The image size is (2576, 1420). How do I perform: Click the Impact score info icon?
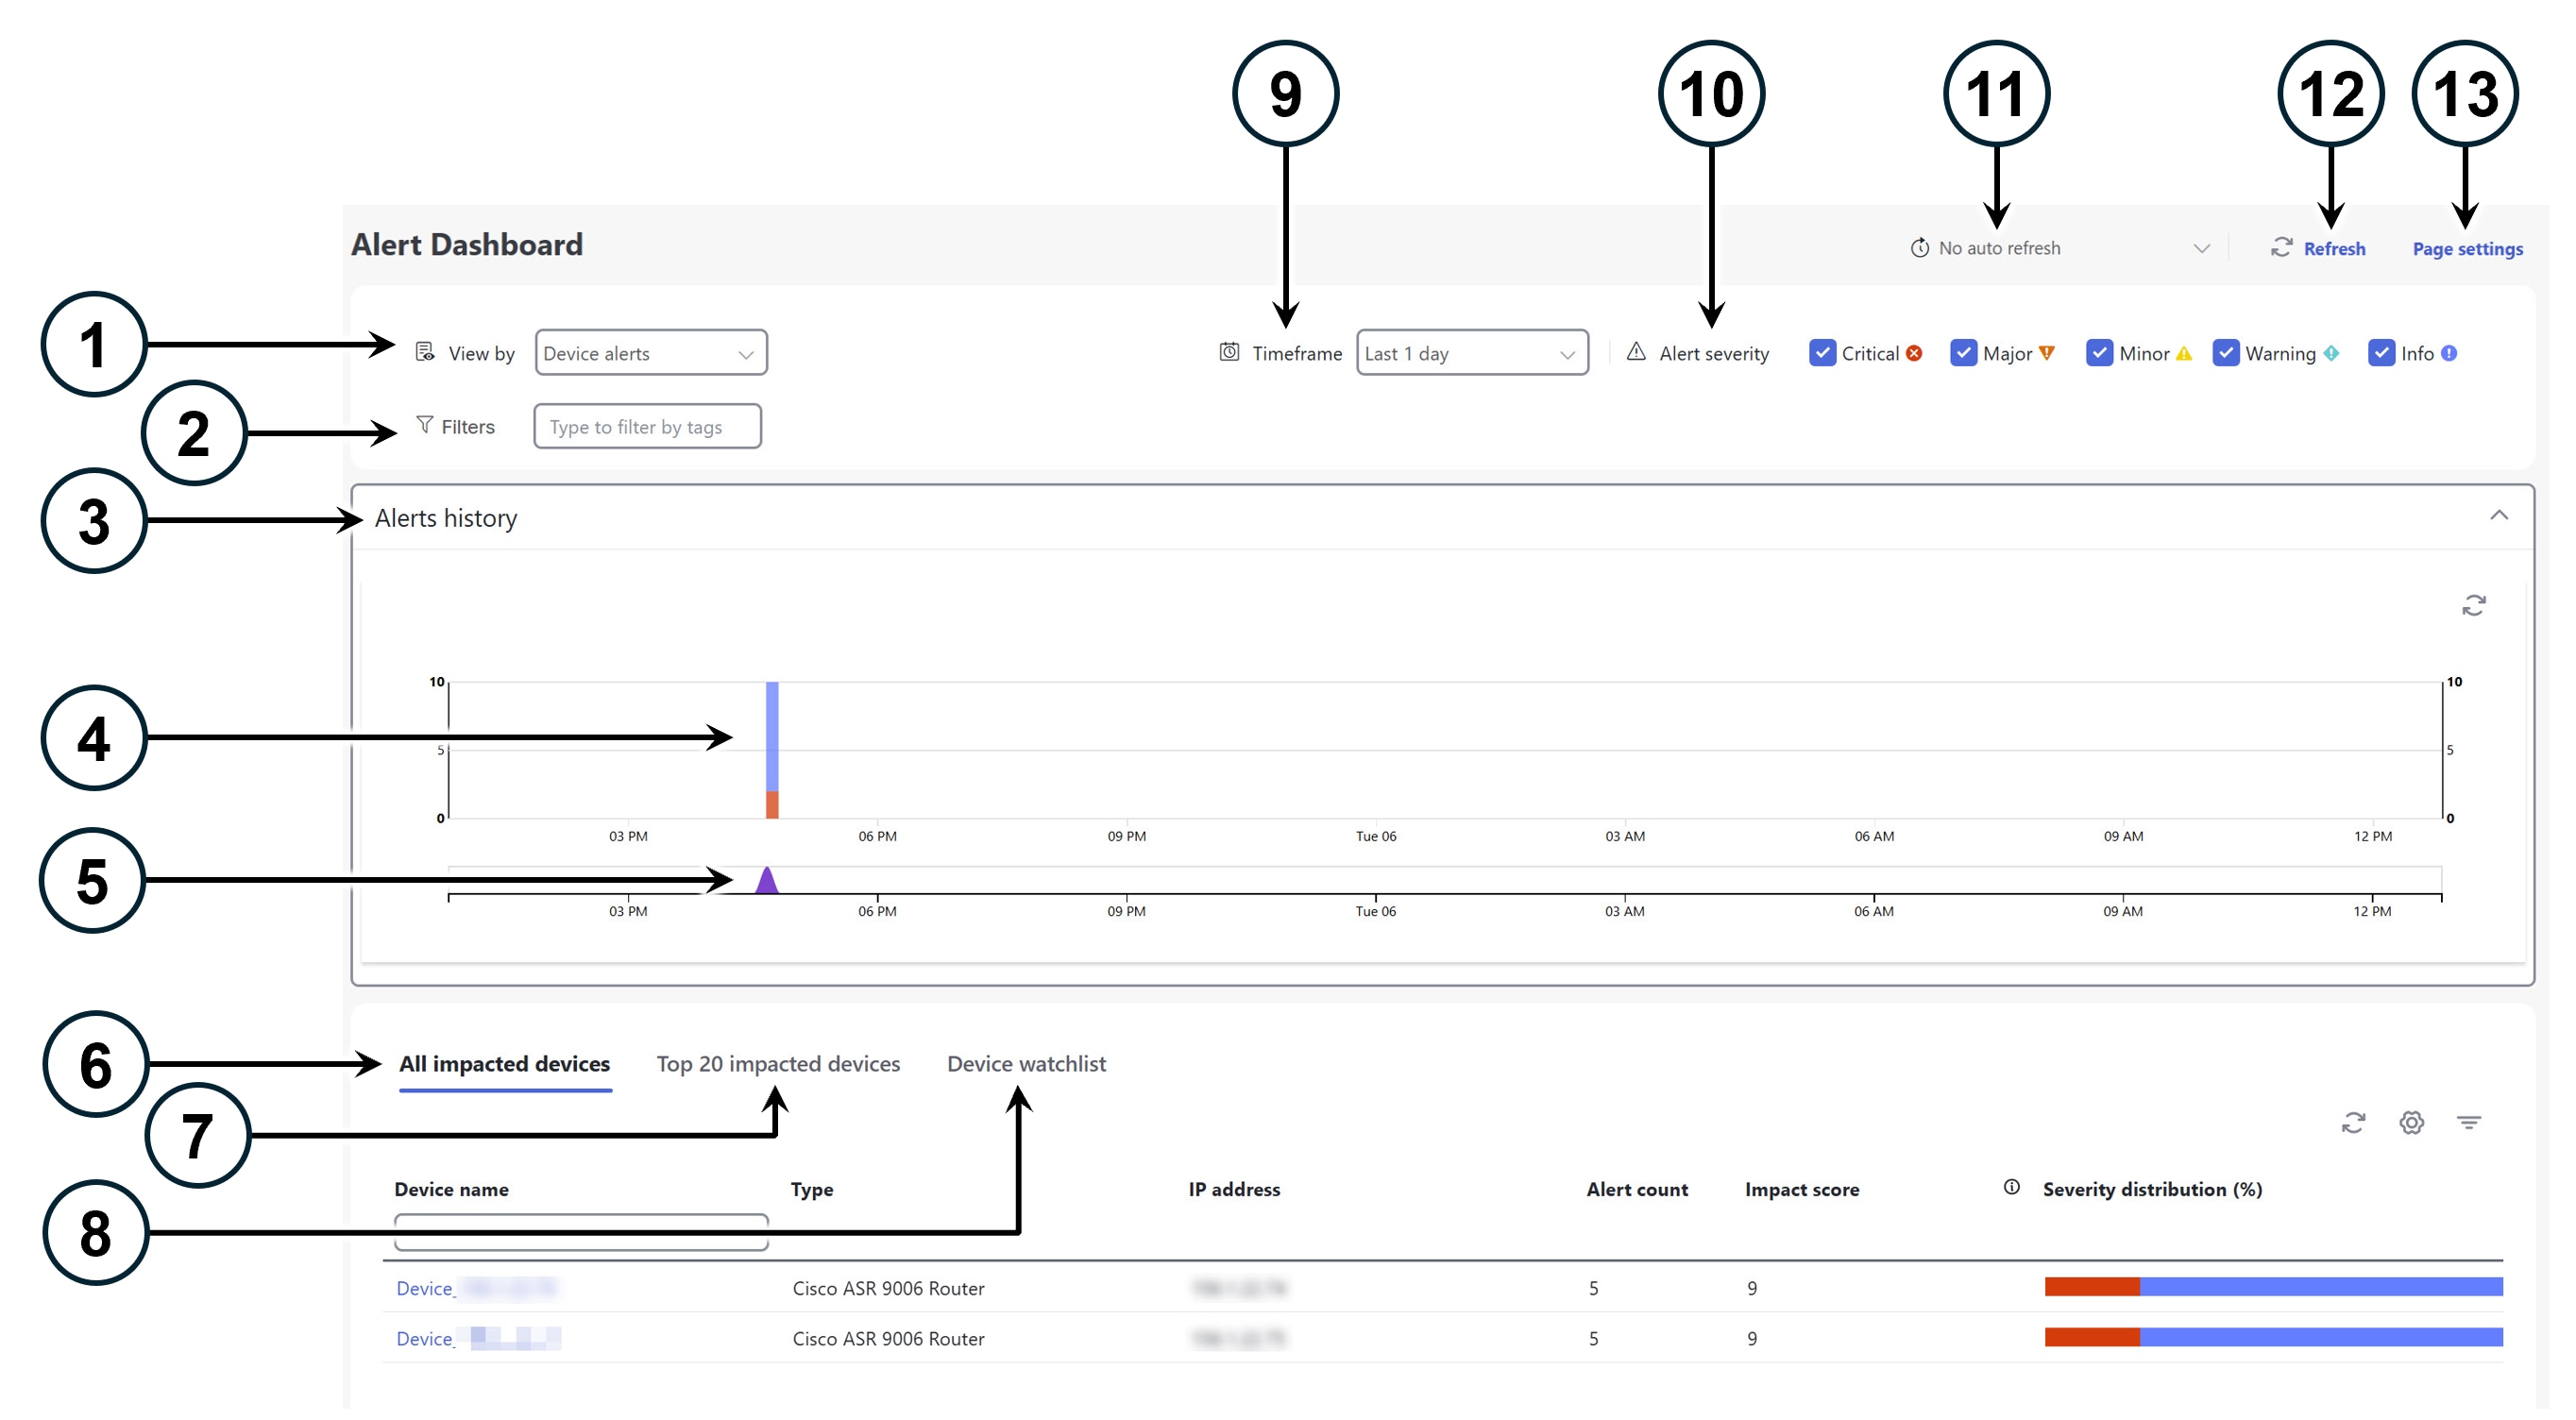[x=2011, y=1187]
